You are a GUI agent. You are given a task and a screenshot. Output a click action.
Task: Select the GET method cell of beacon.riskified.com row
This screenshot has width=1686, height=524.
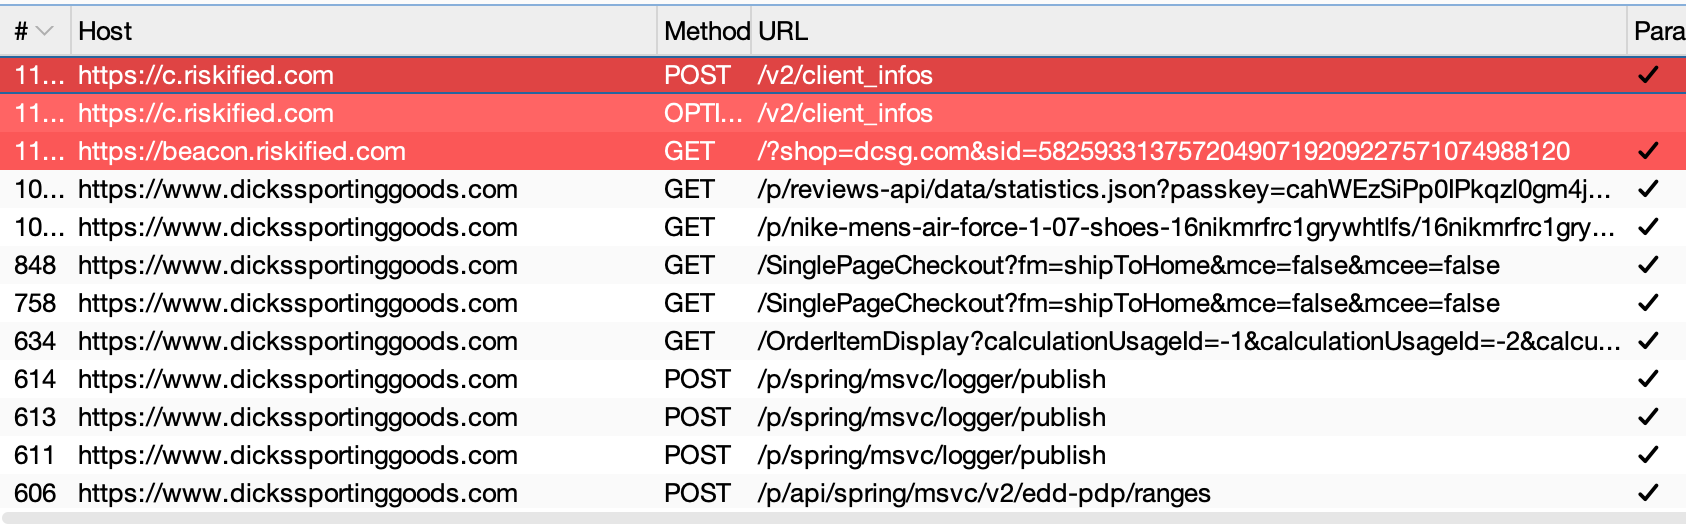(x=689, y=151)
